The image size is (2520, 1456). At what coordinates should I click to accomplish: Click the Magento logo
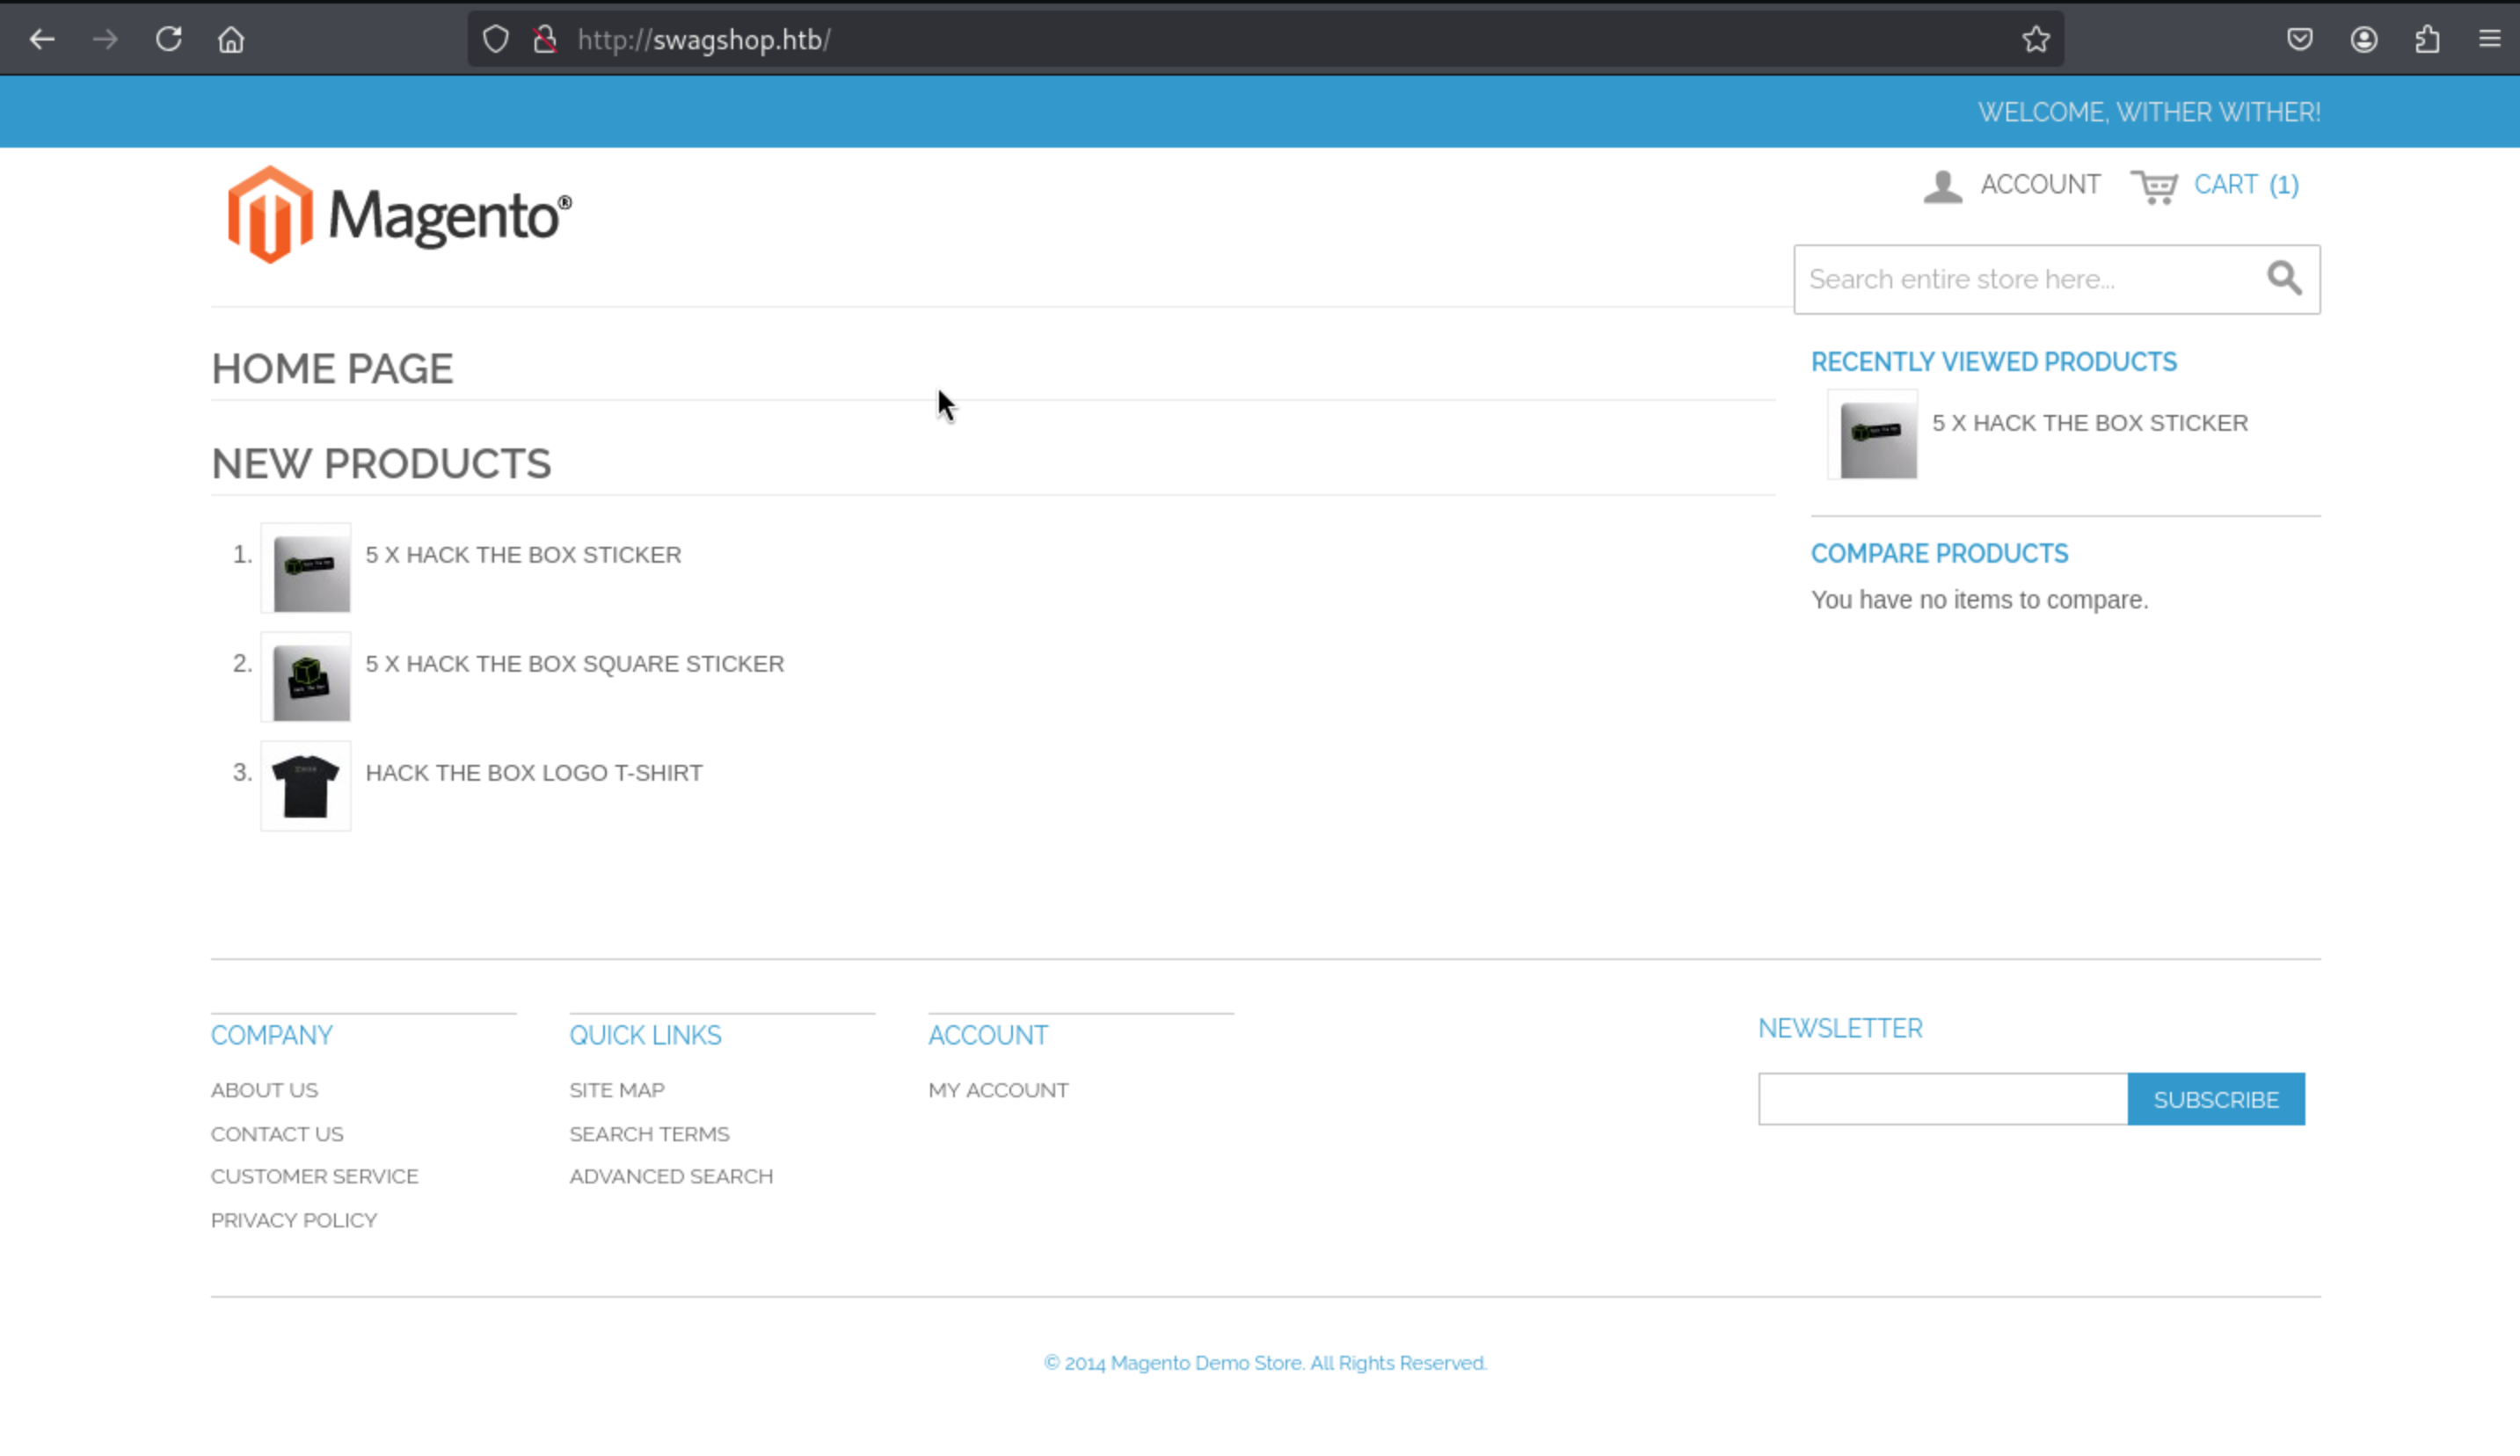click(399, 215)
